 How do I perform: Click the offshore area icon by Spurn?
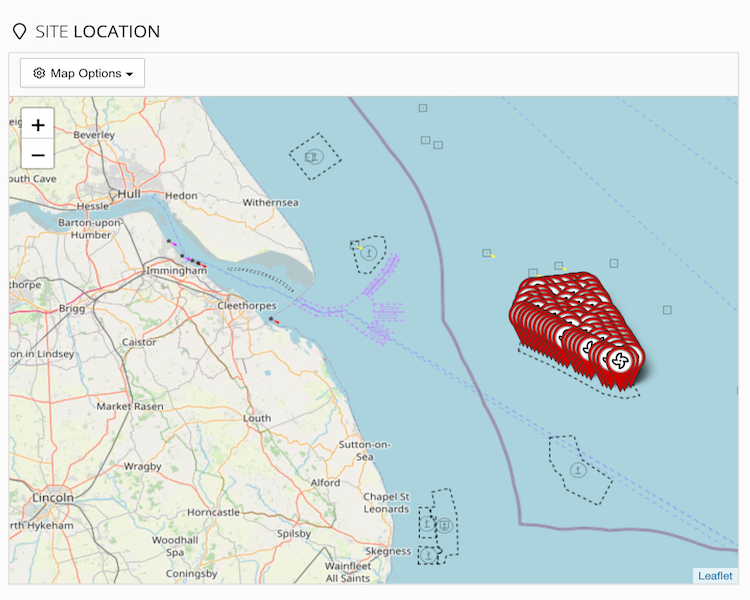coord(367,254)
